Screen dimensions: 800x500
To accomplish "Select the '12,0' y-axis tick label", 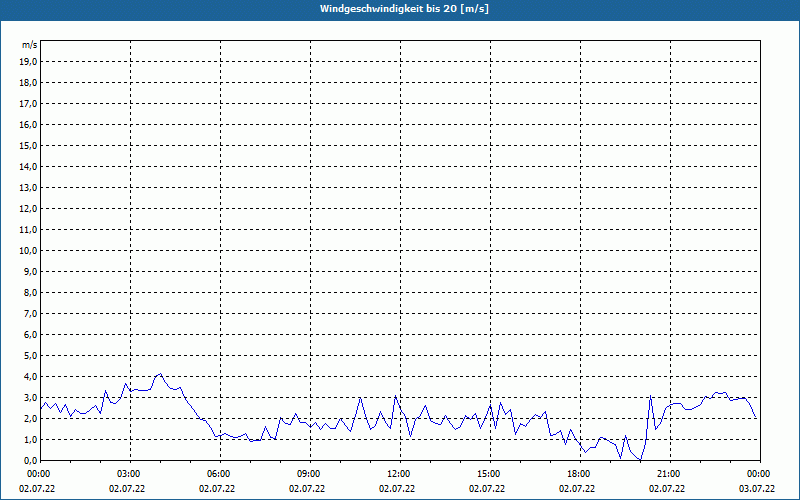I will point(28,209).
